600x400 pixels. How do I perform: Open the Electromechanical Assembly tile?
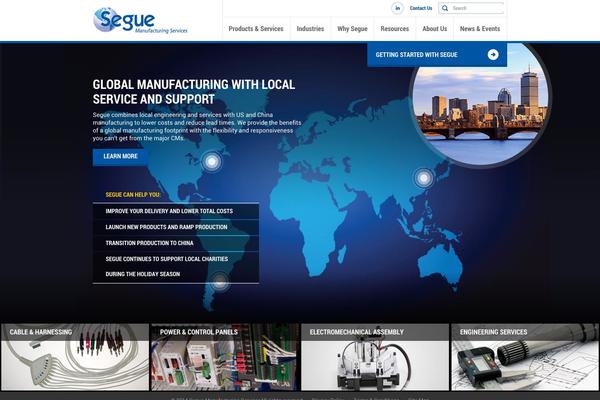coord(375,357)
